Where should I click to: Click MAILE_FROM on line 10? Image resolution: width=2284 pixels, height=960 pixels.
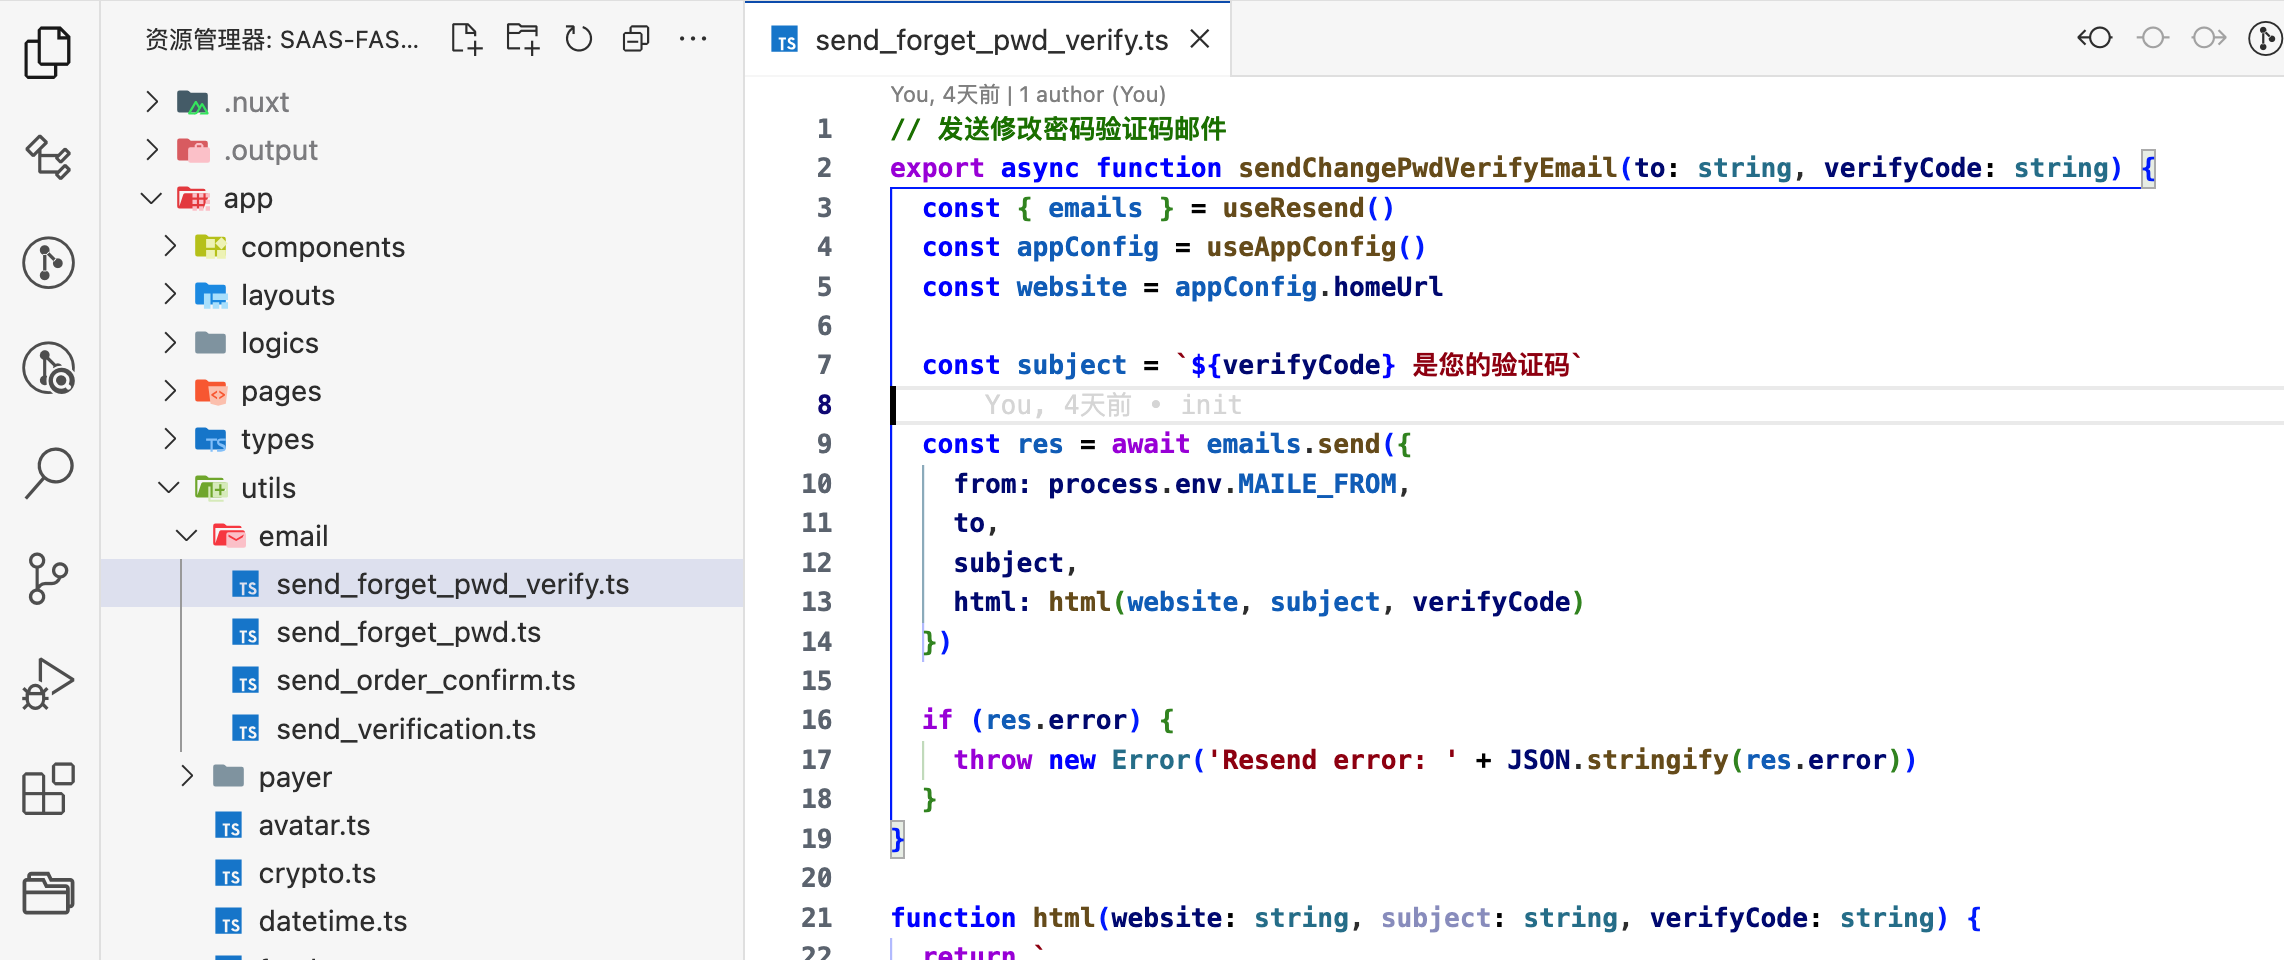(1317, 484)
